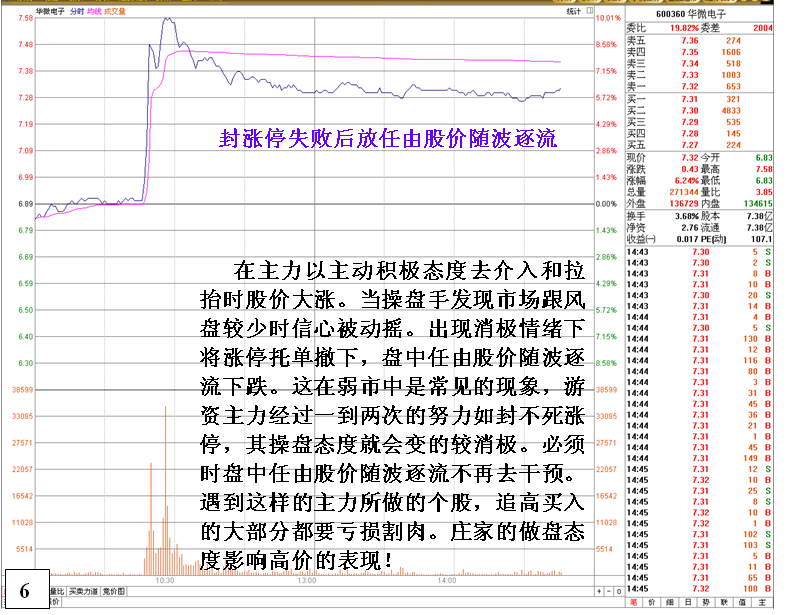801x615 pixels.
Task: Select the 笔 tab in the trade list
Action: [x=633, y=602]
